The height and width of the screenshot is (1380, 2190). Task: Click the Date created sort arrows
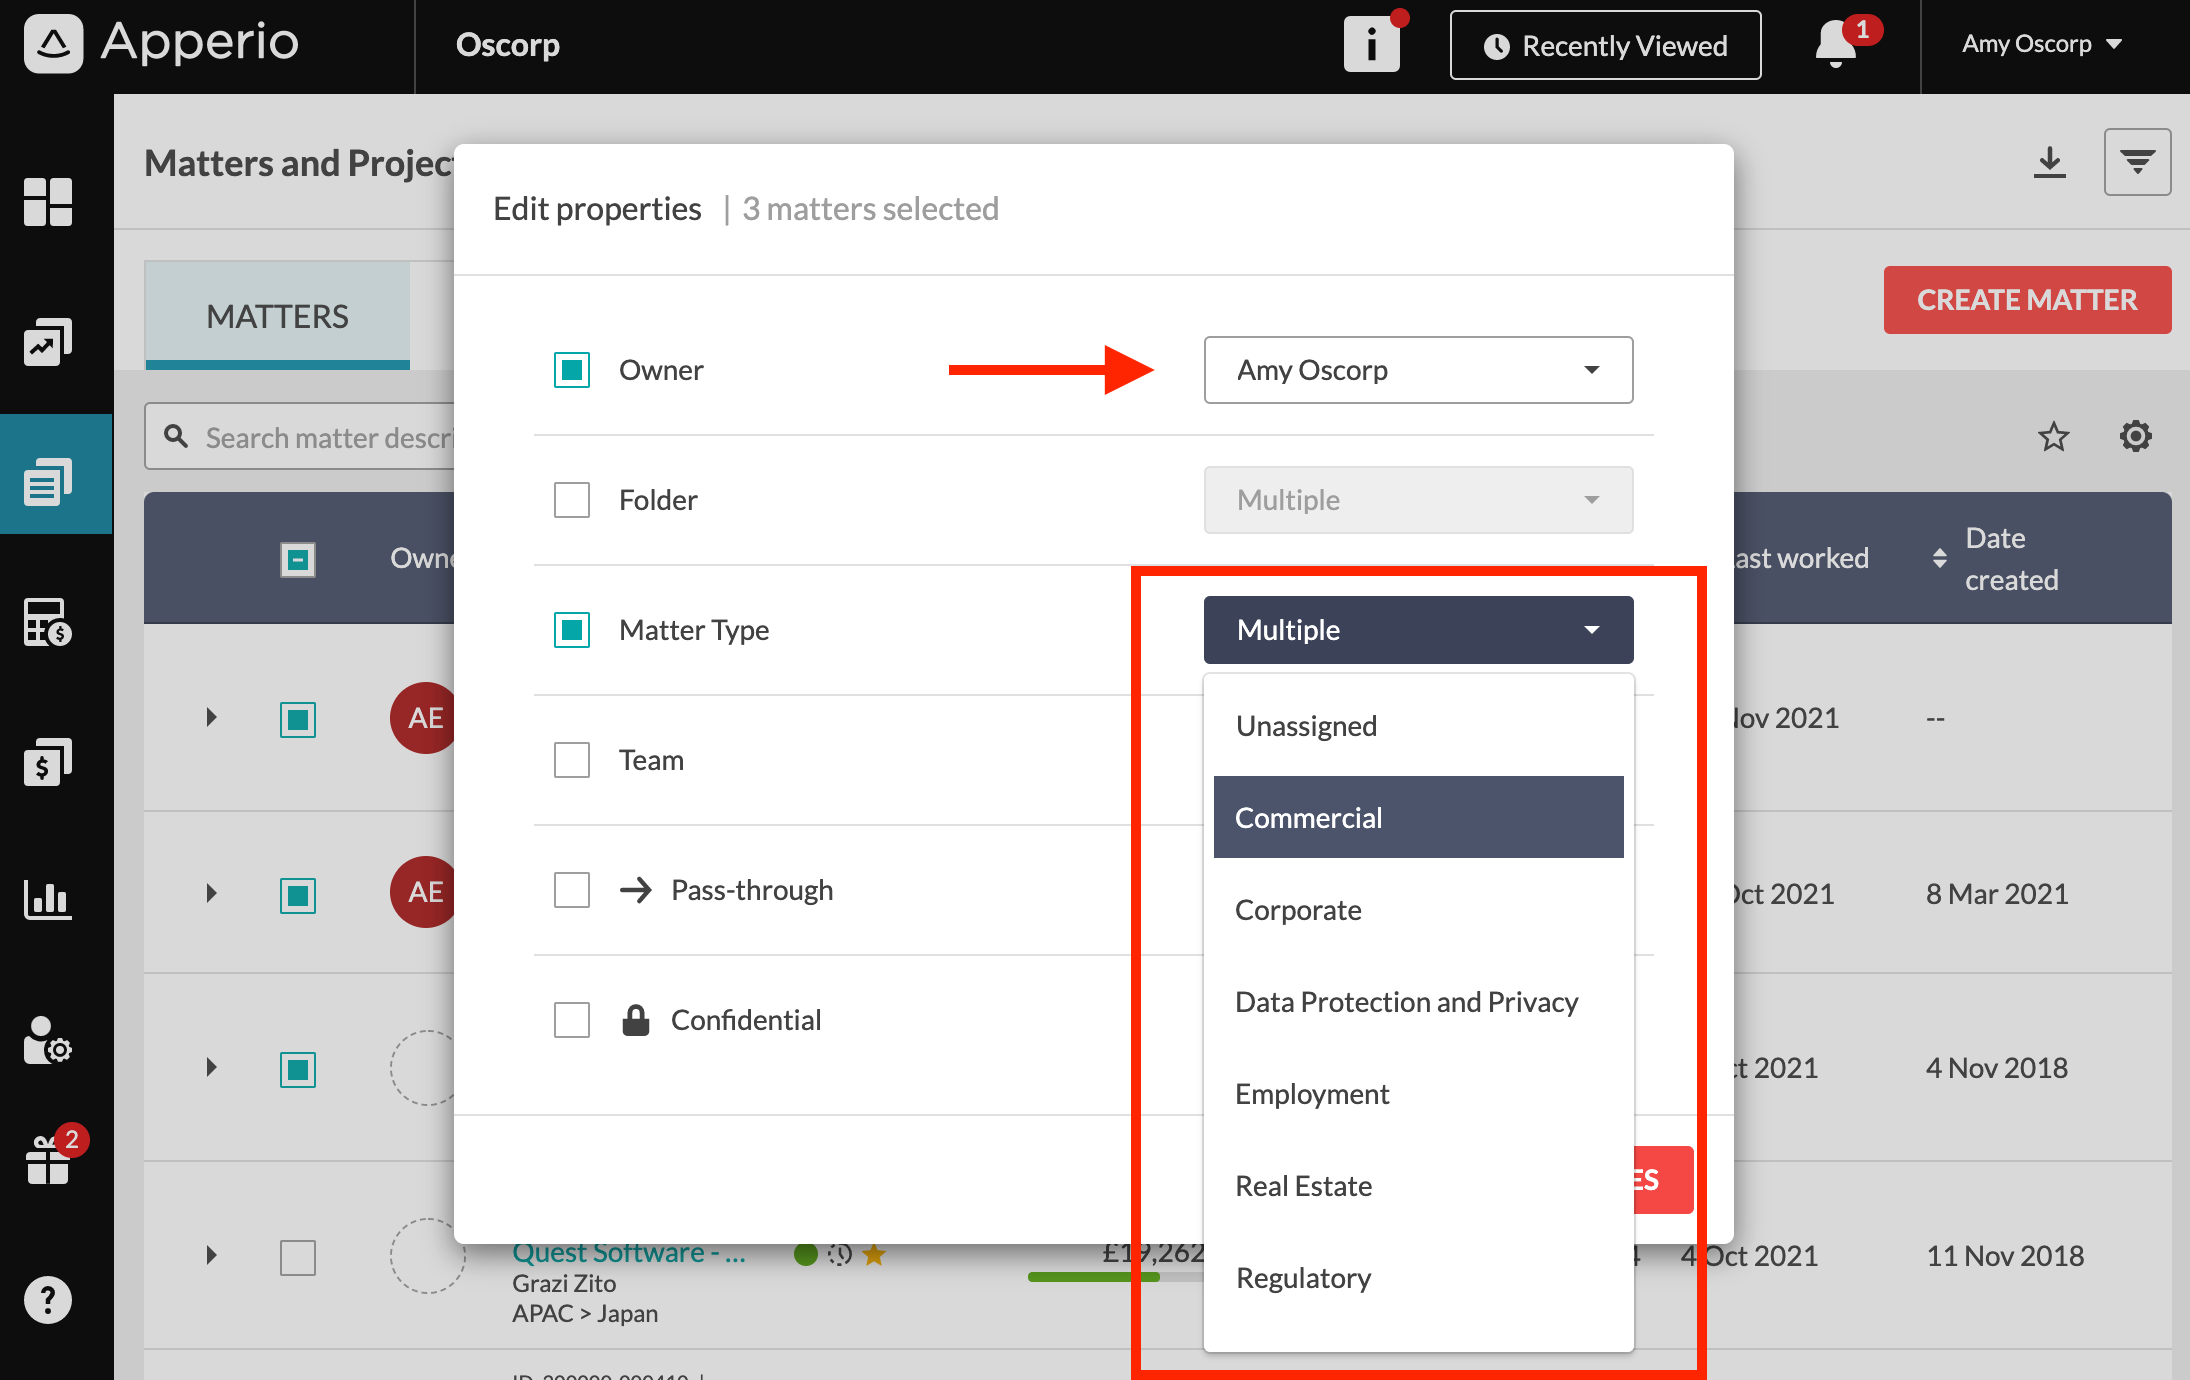[x=1939, y=558]
